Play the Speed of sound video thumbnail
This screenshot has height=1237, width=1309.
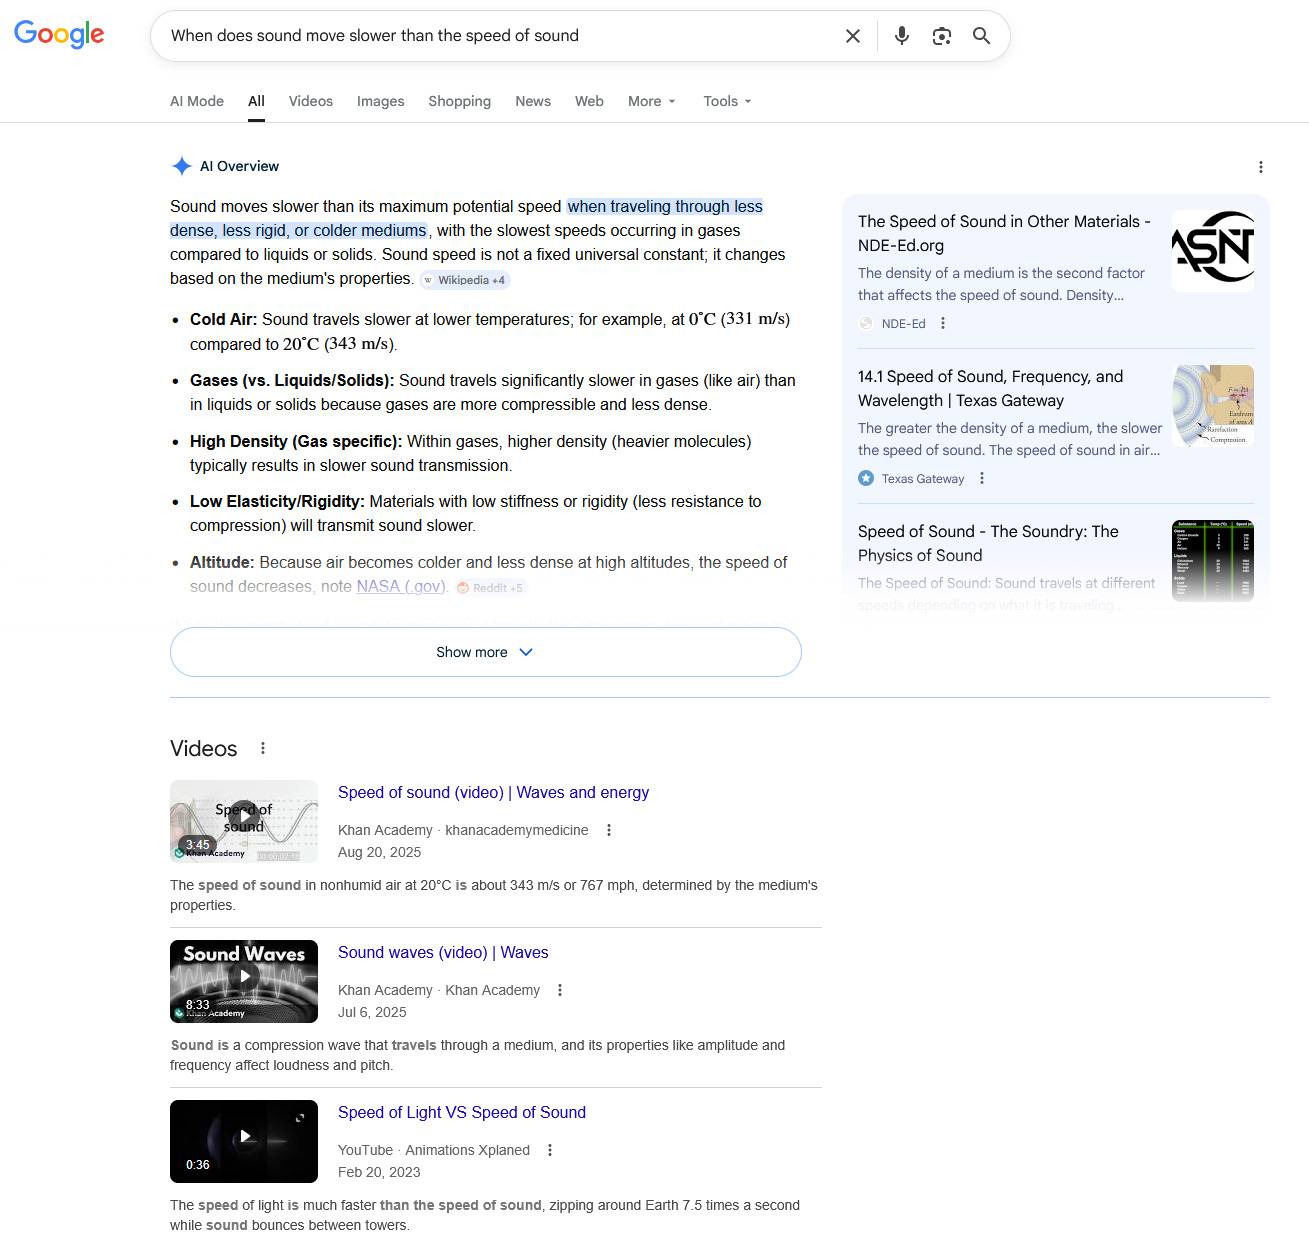point(244,821)
